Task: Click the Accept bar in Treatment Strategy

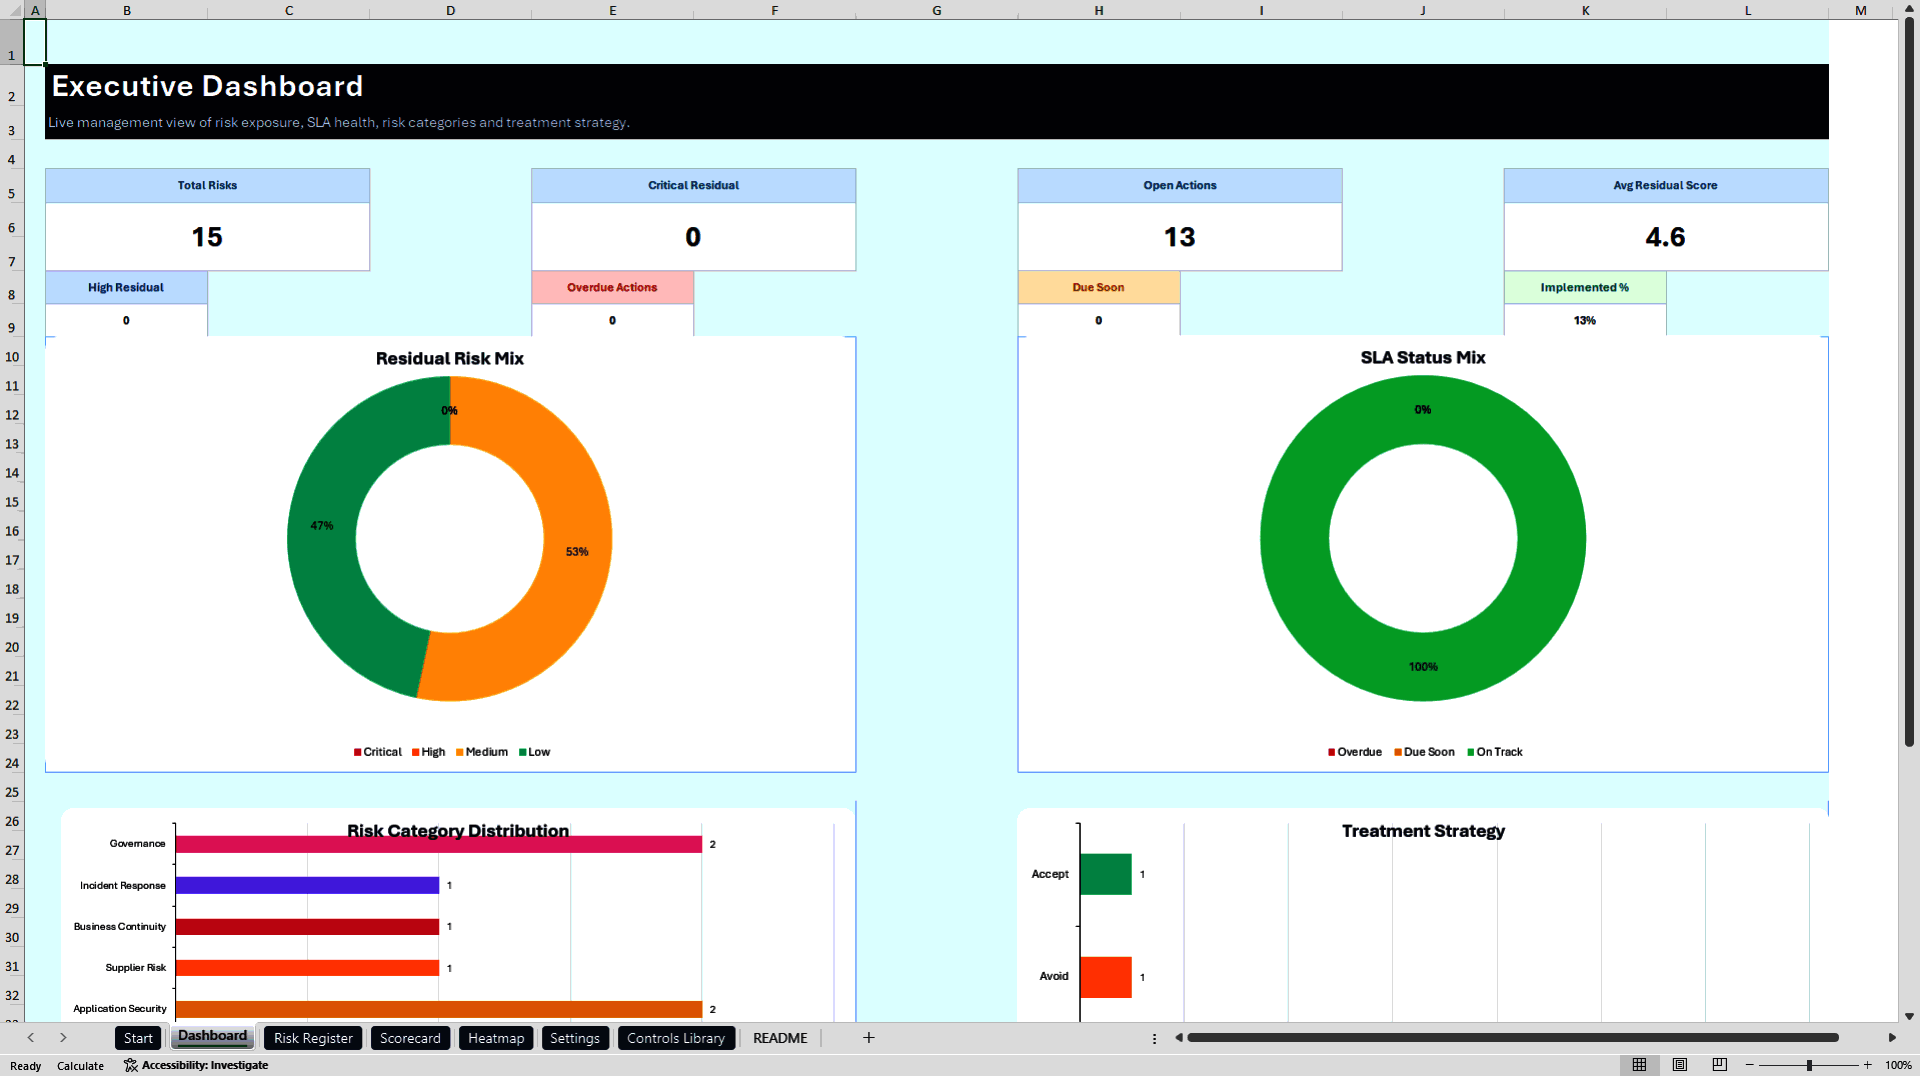Action: [x=1106, y=874]
